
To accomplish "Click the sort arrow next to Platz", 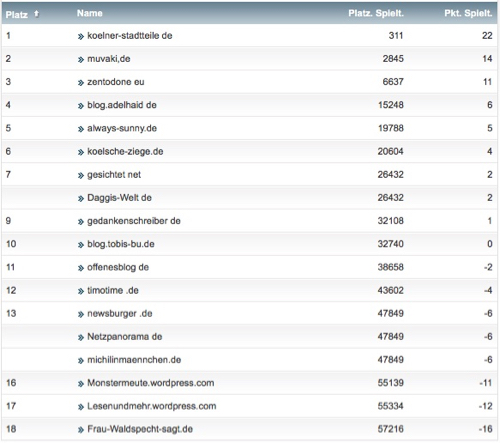I will [x=36, y=14].
